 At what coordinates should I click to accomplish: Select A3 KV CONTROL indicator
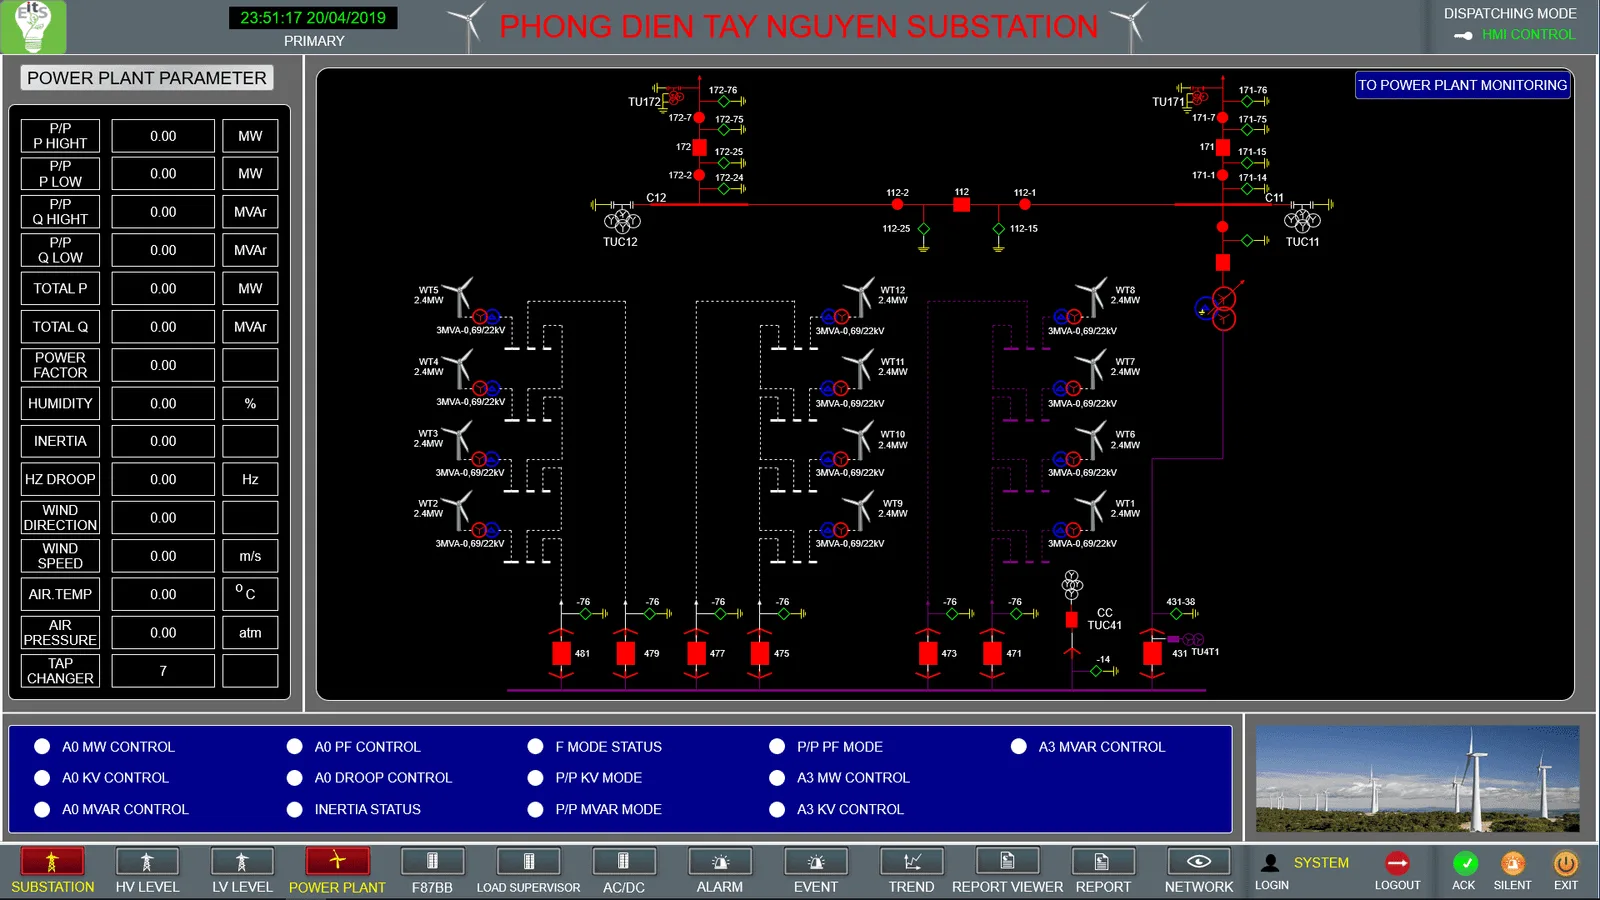pos(777,809)
